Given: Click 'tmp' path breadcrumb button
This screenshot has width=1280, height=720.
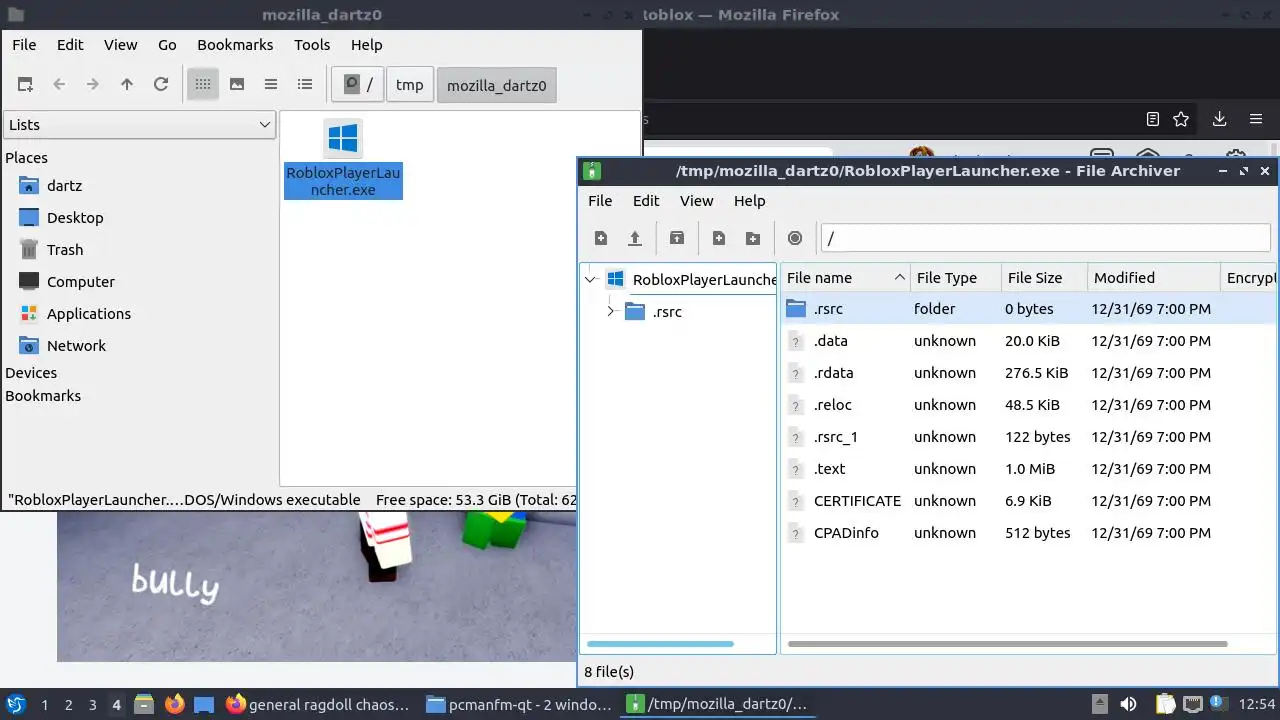Looking at the screenshot, I should pos(410,85).
